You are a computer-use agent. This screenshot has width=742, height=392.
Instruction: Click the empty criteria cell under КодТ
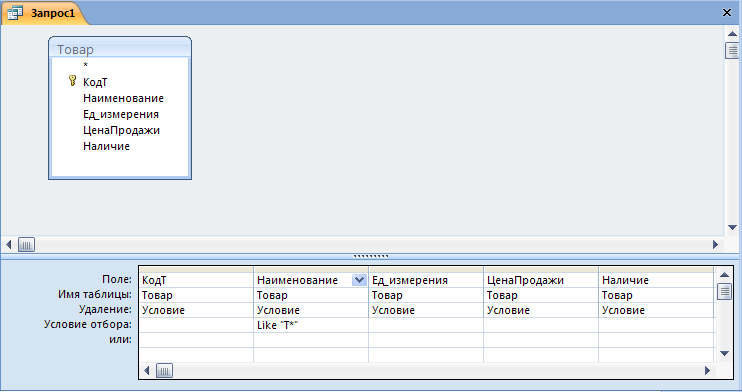click(196, 325)
